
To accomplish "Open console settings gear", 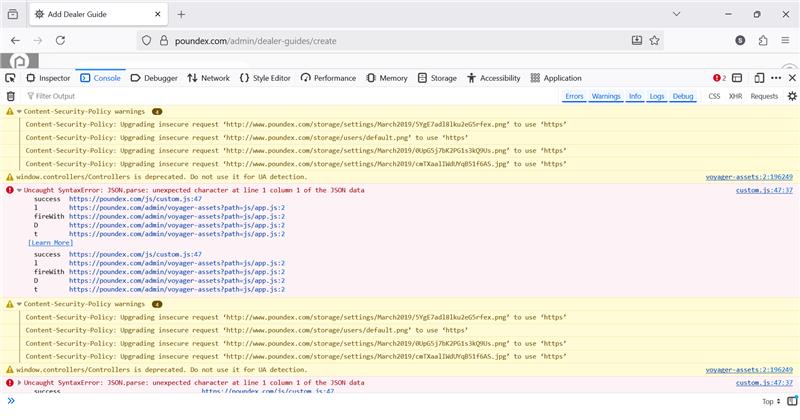I will click(x=792, y=96).
